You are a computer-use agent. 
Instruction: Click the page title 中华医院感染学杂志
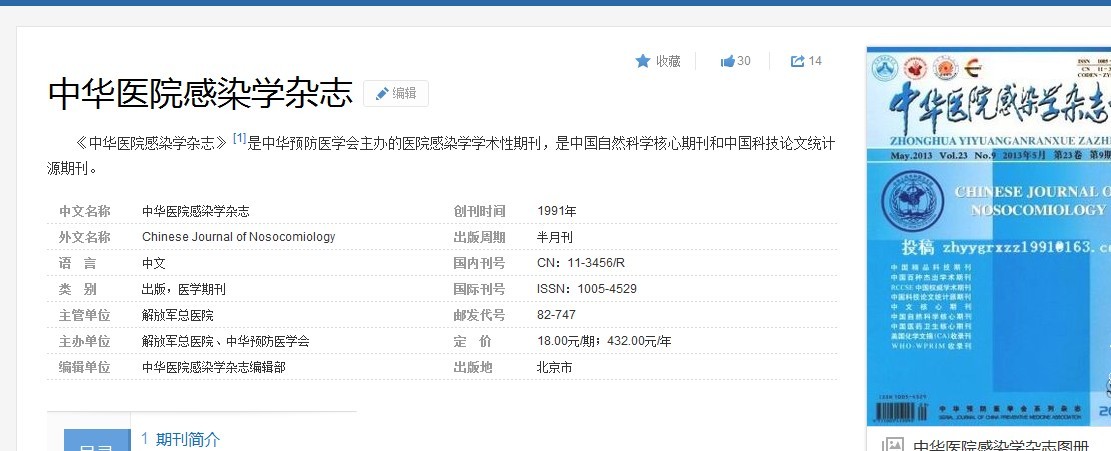(200, 93)
